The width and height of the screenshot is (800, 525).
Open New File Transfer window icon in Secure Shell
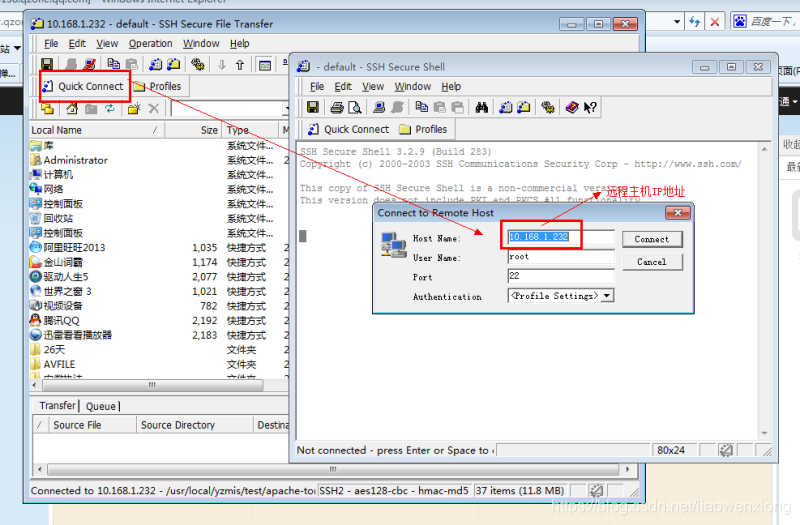tap(523, 107)
